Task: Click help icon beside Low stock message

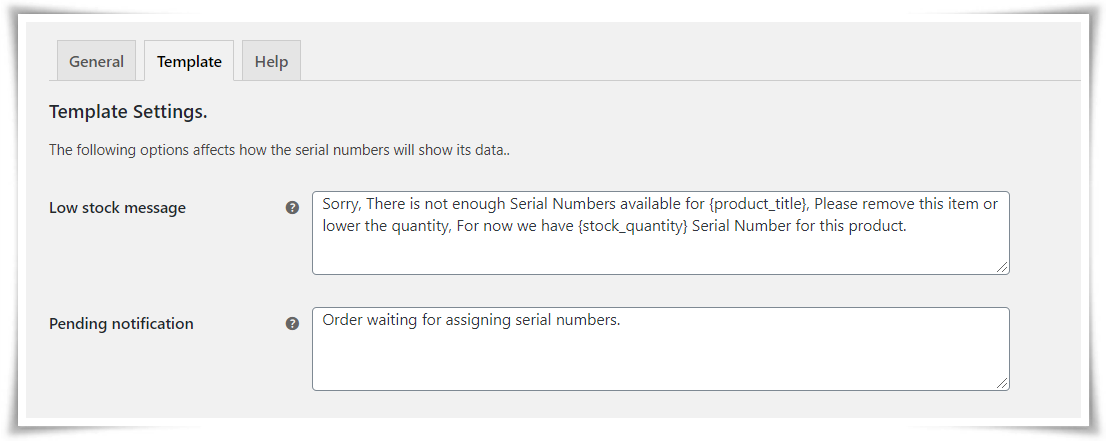Action: pyautogui.click(x=292, y=208)
